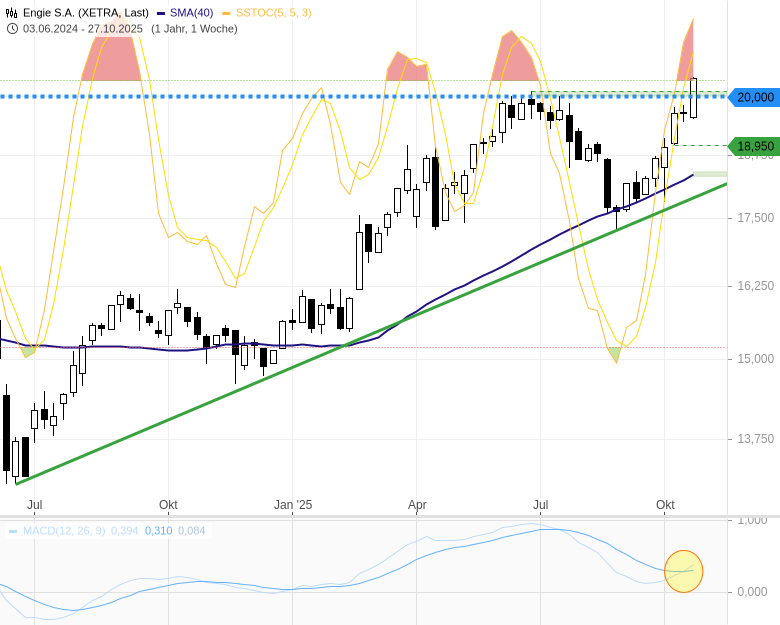
Task: Click the orange SSTOC legend marker
Action: click(x=227, y=13)
